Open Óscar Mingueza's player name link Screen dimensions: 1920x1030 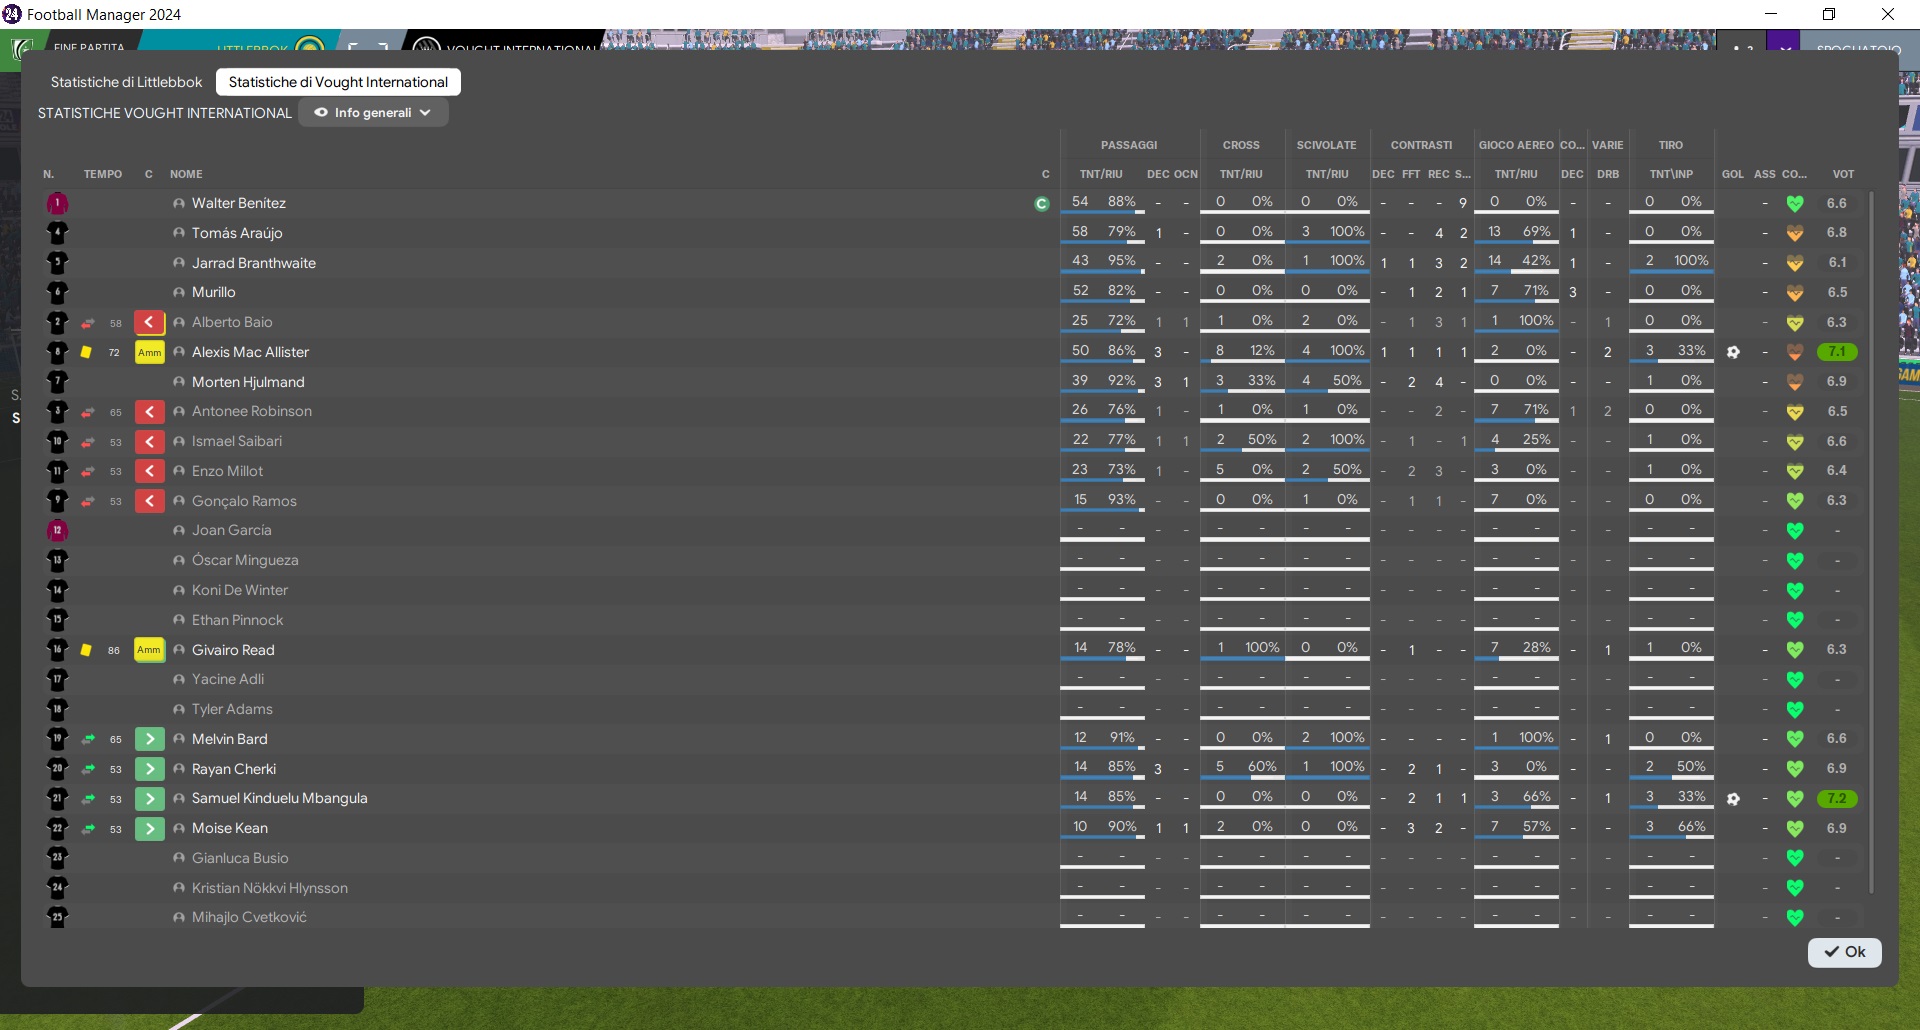245,560
